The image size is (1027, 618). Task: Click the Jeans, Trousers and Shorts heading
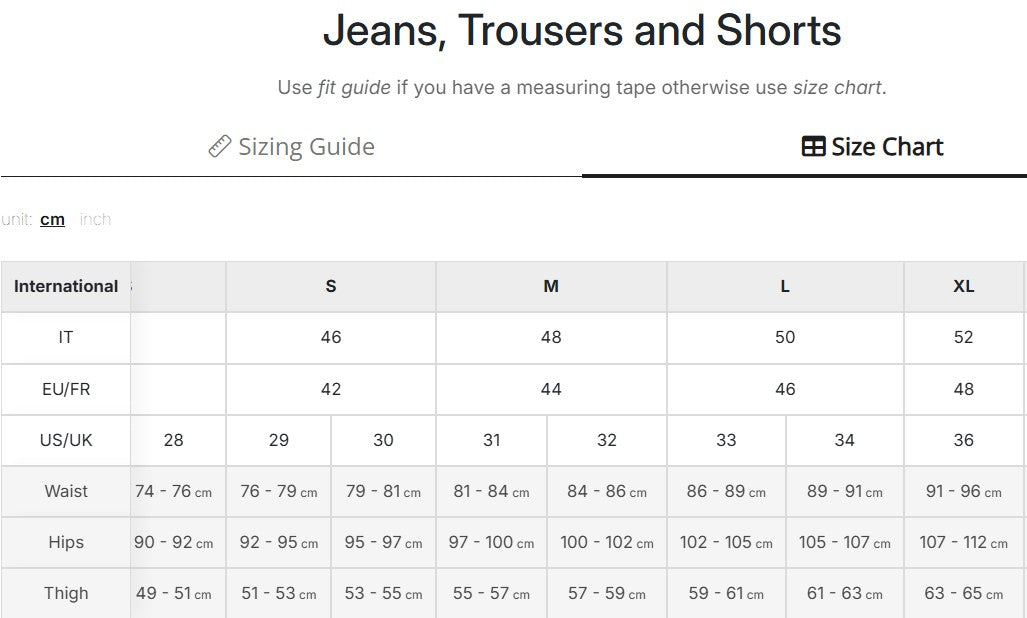(x=582, y=31)
